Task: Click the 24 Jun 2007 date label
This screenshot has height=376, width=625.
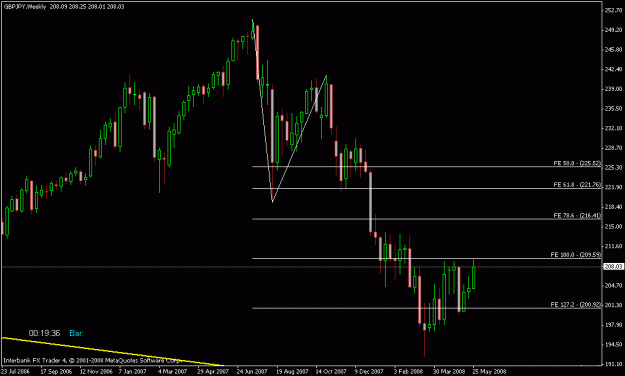Action: coord(252,371)
